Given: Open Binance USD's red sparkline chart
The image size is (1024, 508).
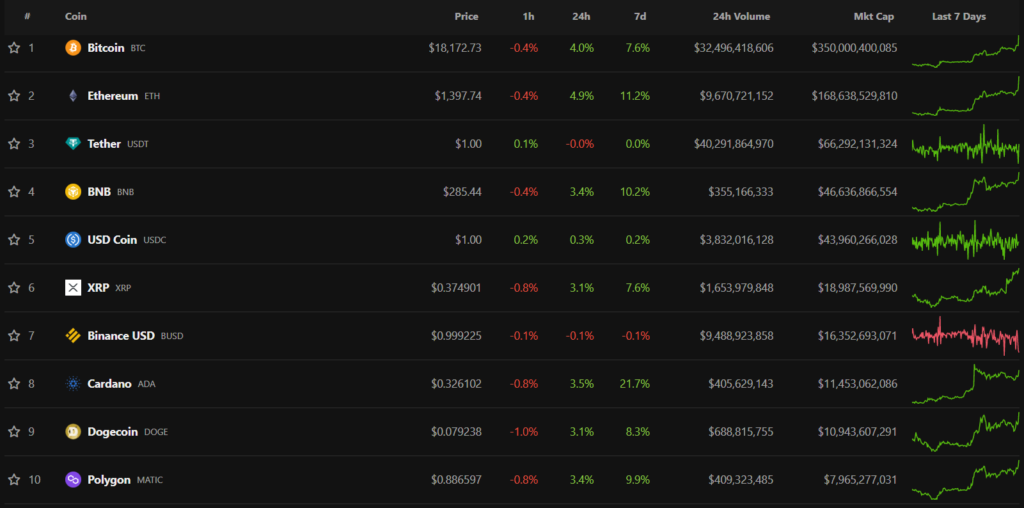Looking at the screenshot, I should [x=965, y=336].
